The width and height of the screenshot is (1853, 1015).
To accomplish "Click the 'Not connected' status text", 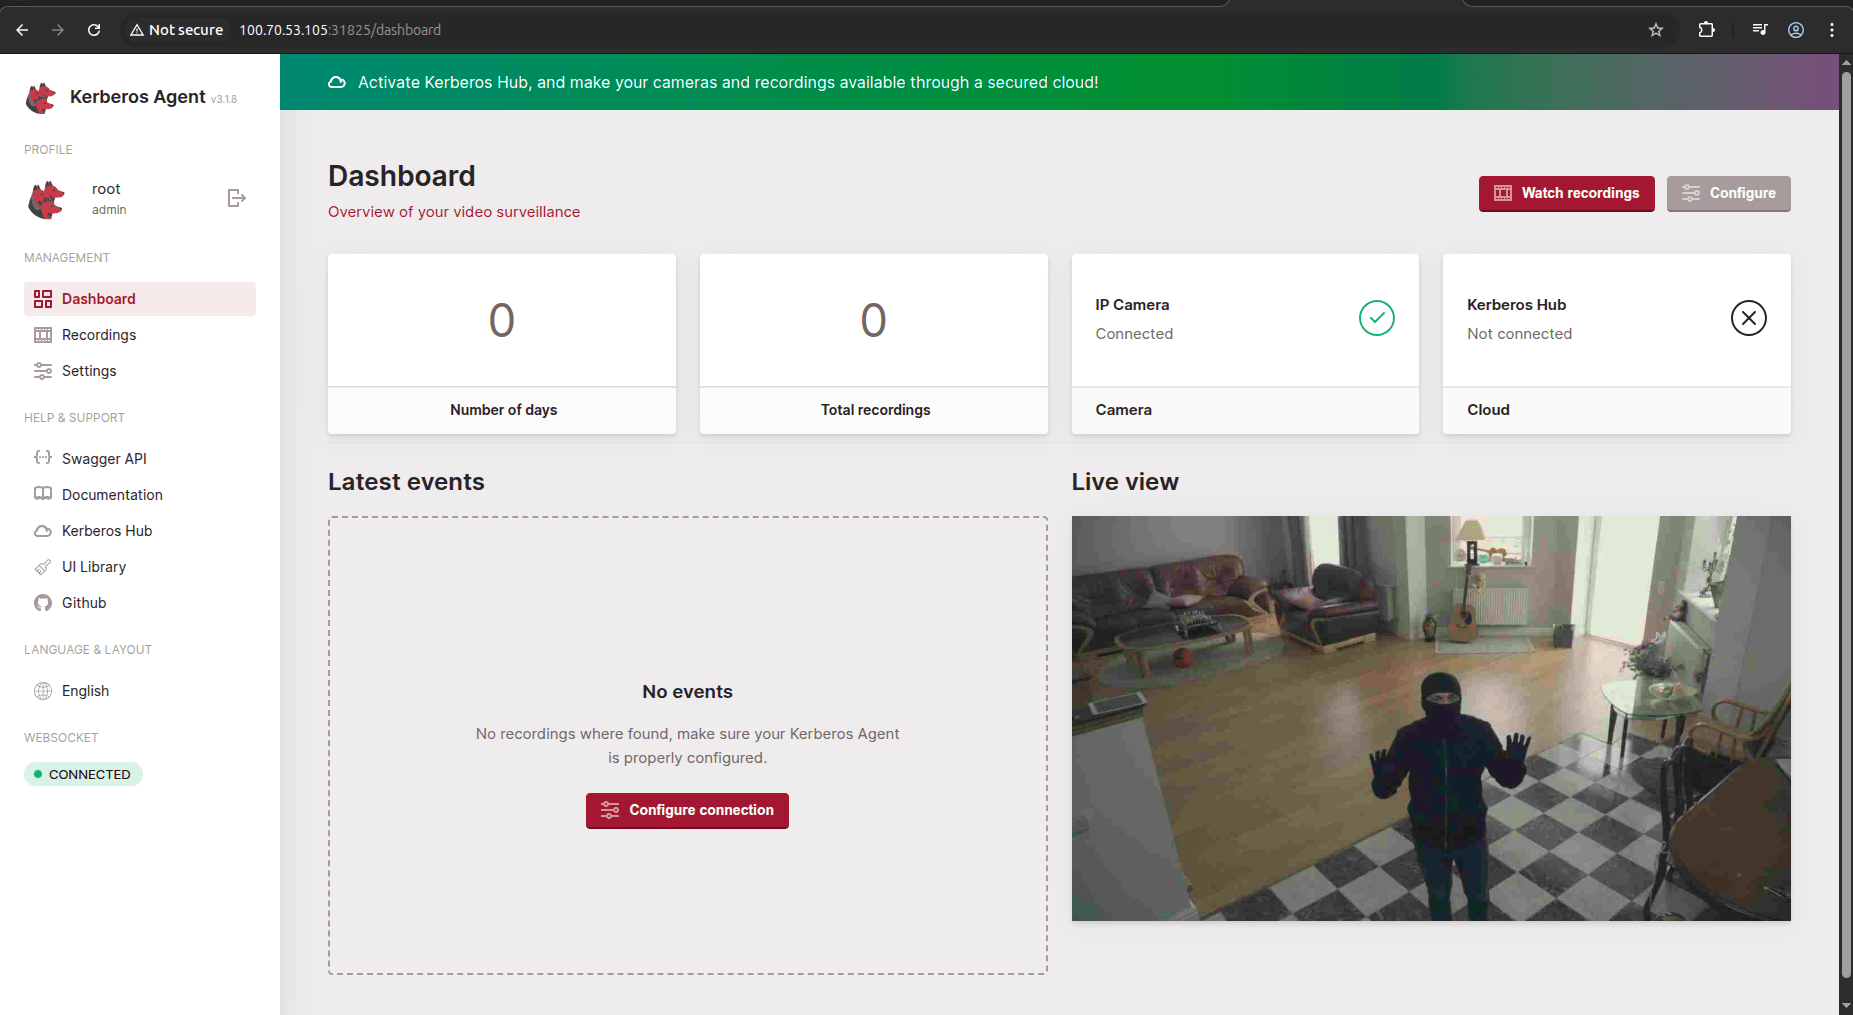I will (1519, 334).
